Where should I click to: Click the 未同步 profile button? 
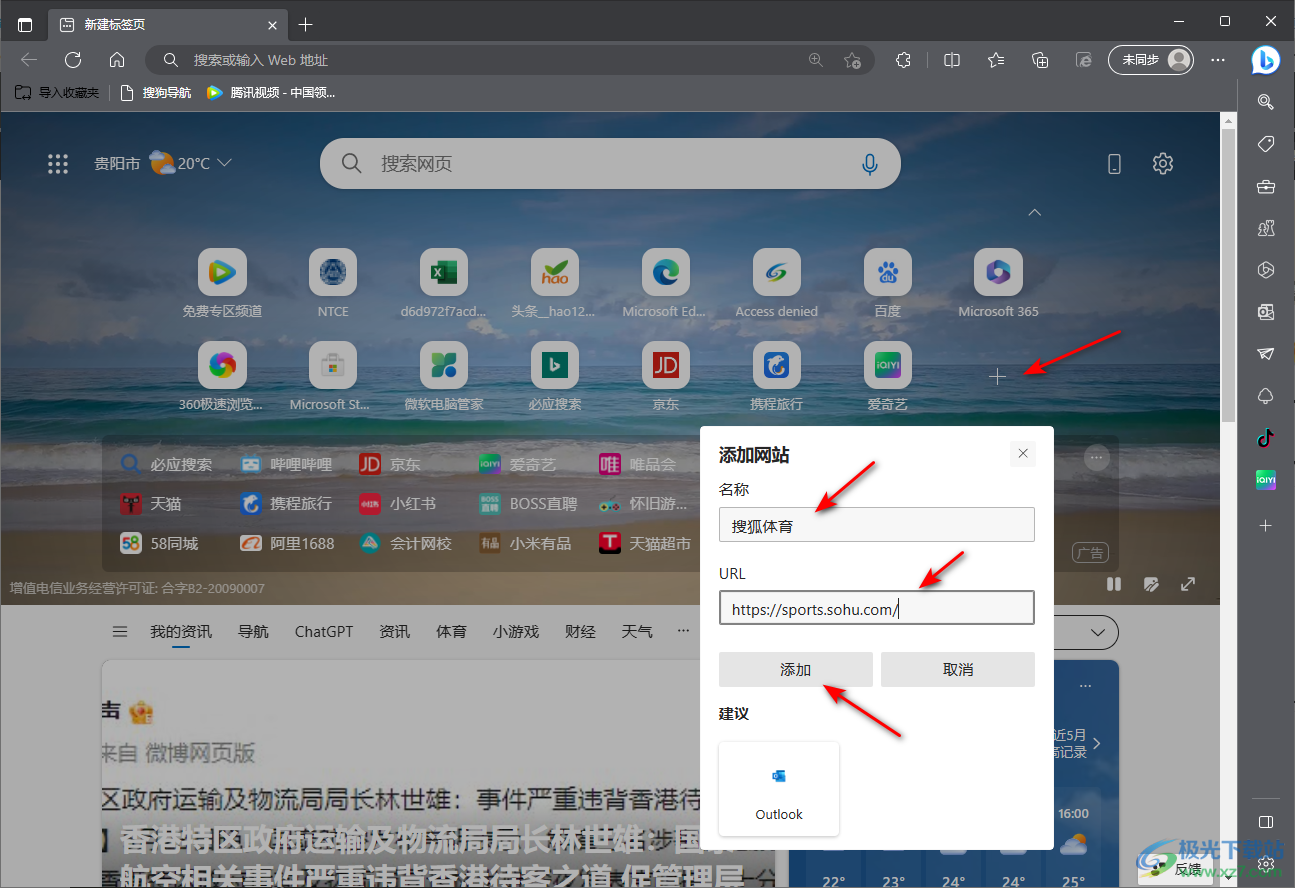coord(1151,60)
